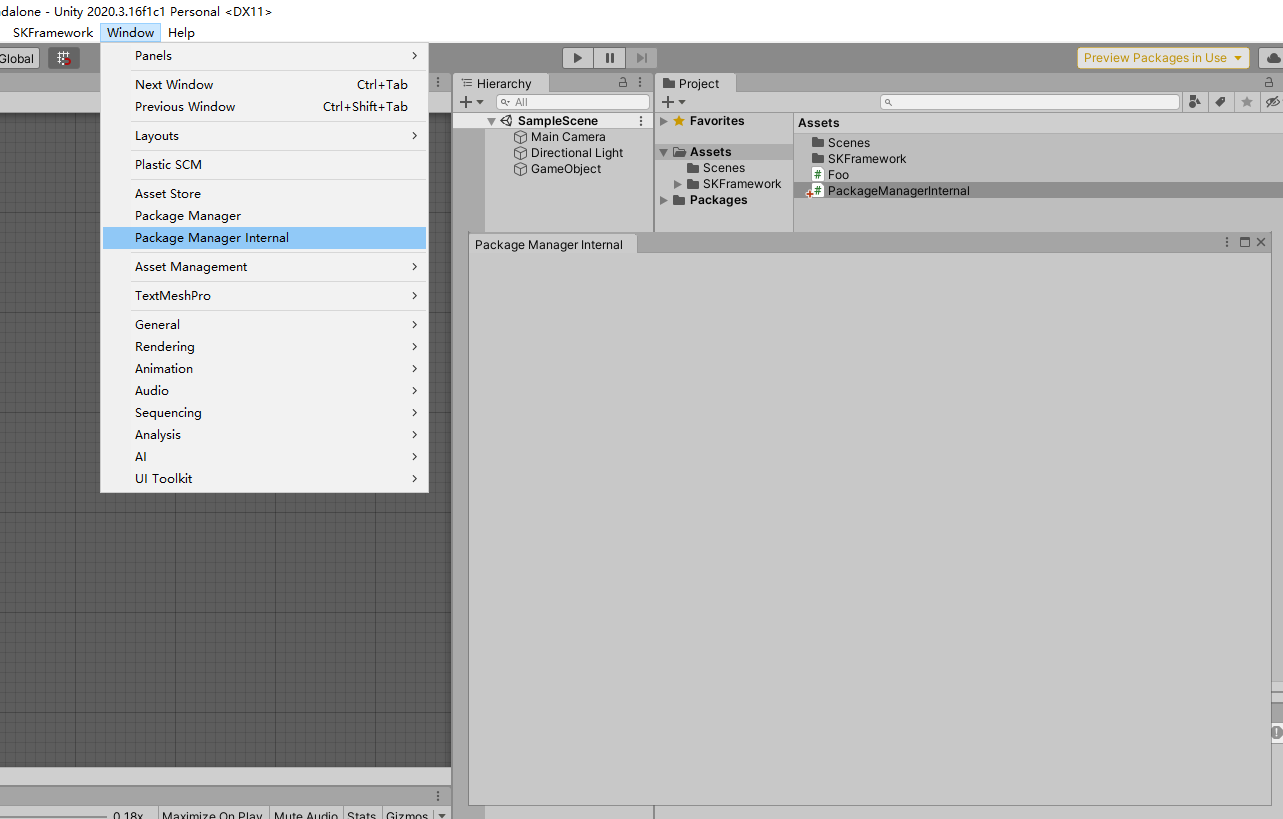Screen dimensions: 1283x819
Task: Click the grid snapping icon in the toolbar
Action: [64, 57]
